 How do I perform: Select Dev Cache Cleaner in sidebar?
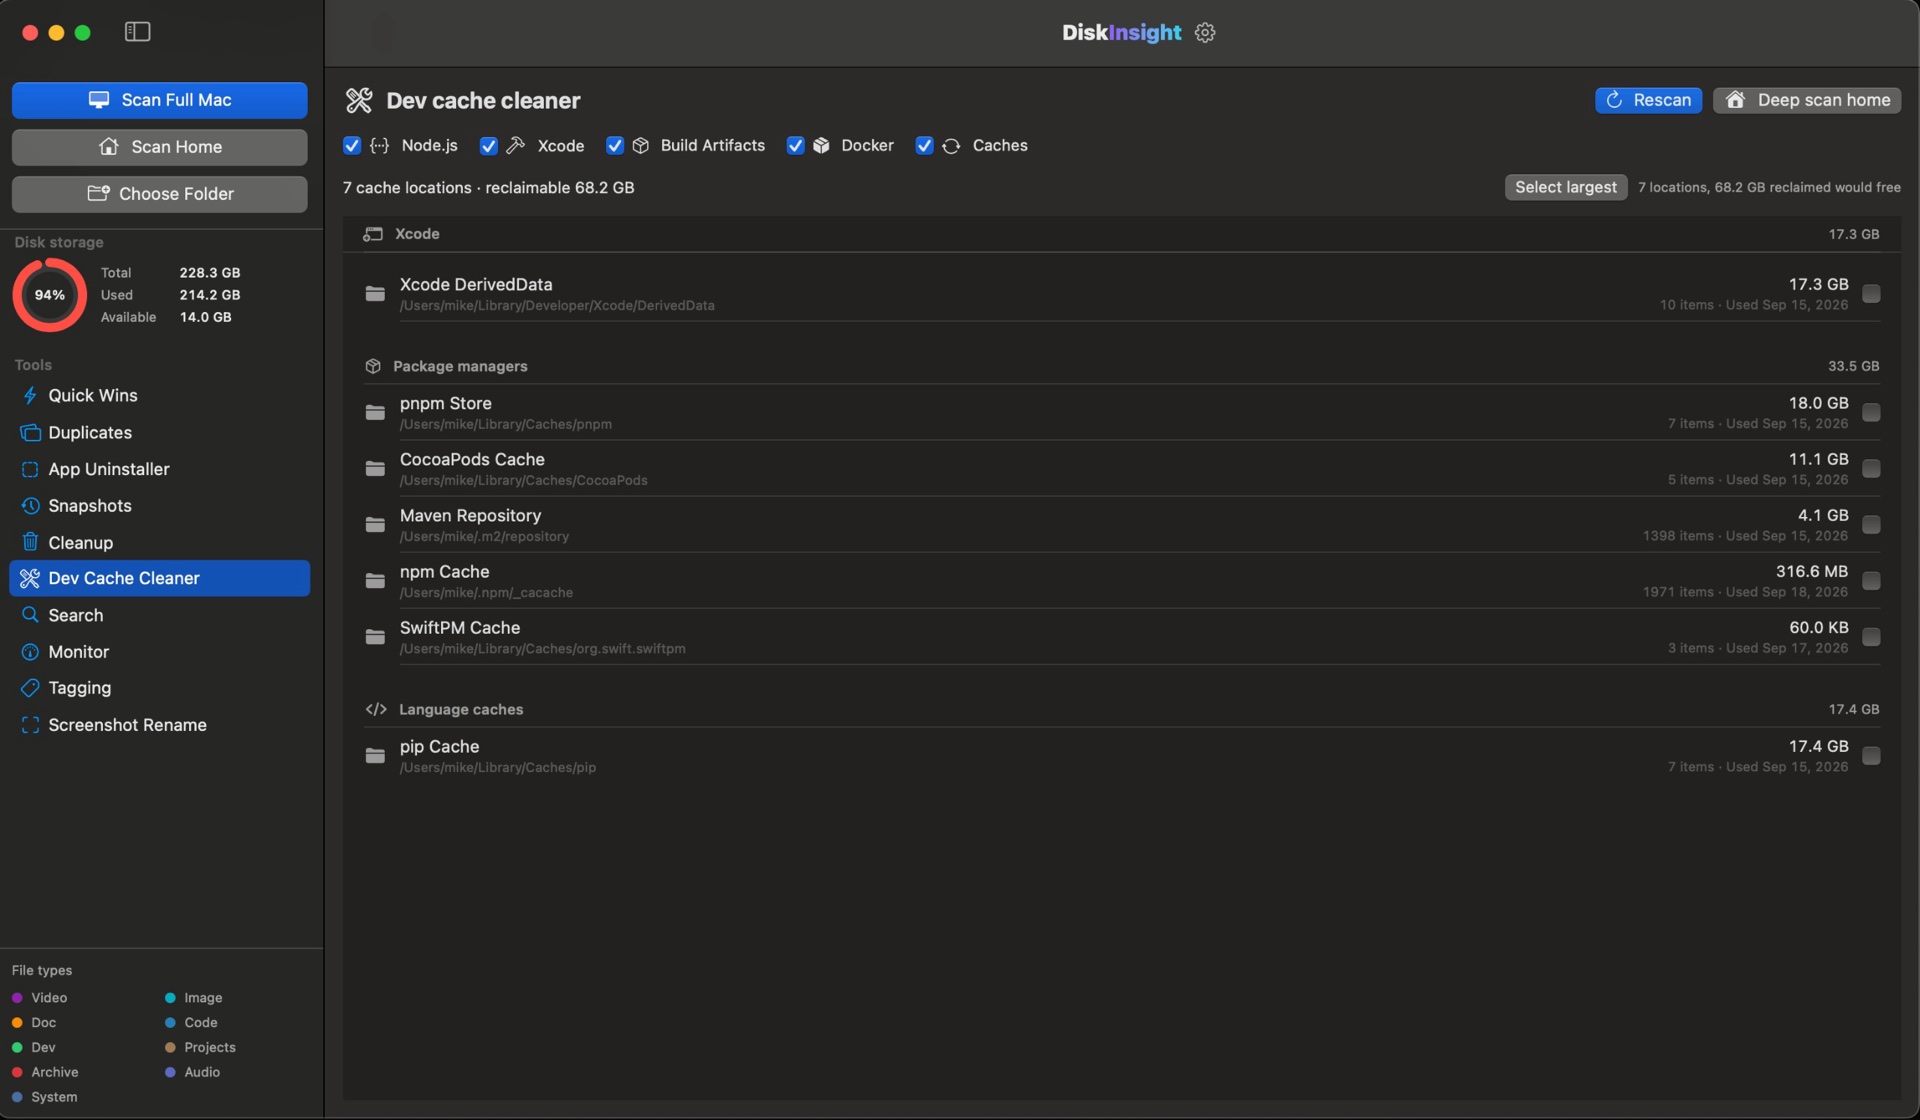(x=160, y=578)
